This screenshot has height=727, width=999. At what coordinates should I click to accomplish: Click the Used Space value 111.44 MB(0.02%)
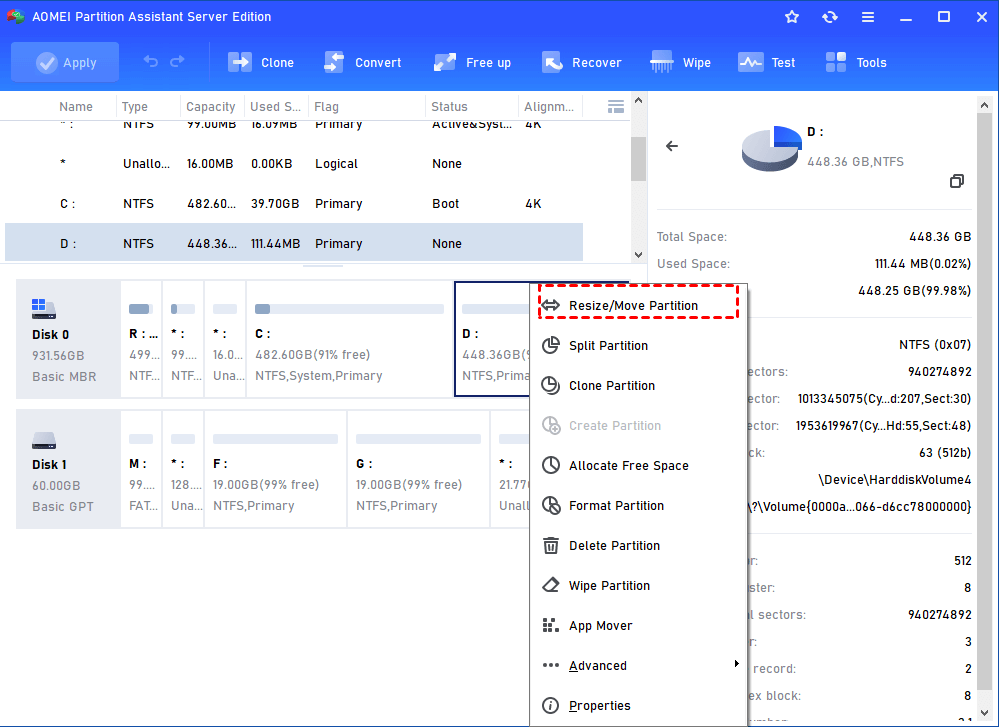923,264
